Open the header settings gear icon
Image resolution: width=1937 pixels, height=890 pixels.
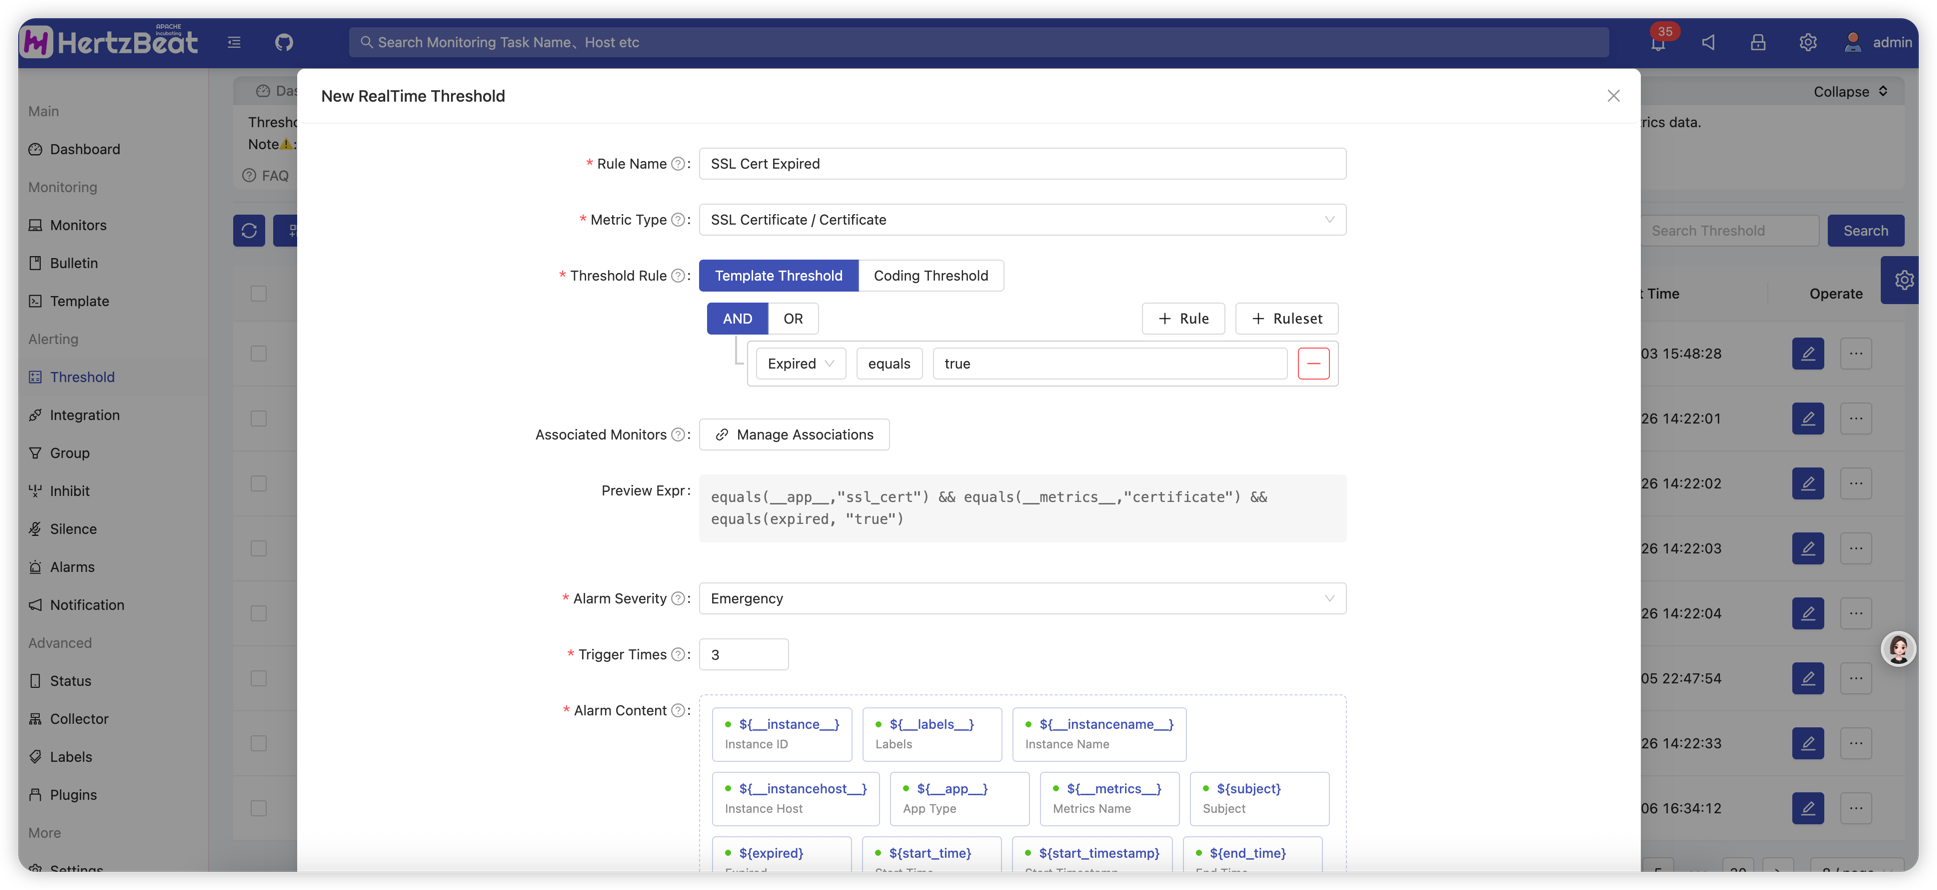pyautogui.click(x=1807, y=42)
